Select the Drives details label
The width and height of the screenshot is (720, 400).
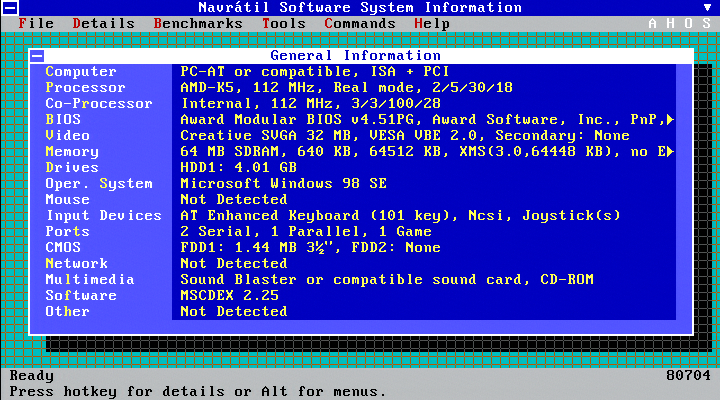click(72, 168)
